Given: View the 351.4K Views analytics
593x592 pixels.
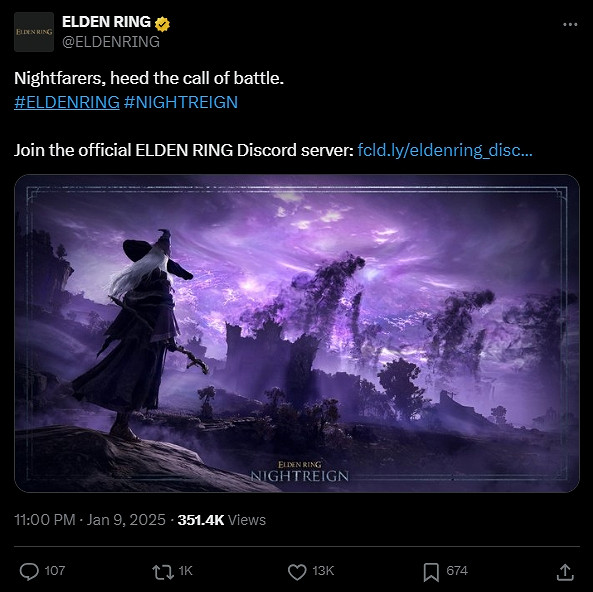Looking at the screenshot, I should click(x=222, y=520).
